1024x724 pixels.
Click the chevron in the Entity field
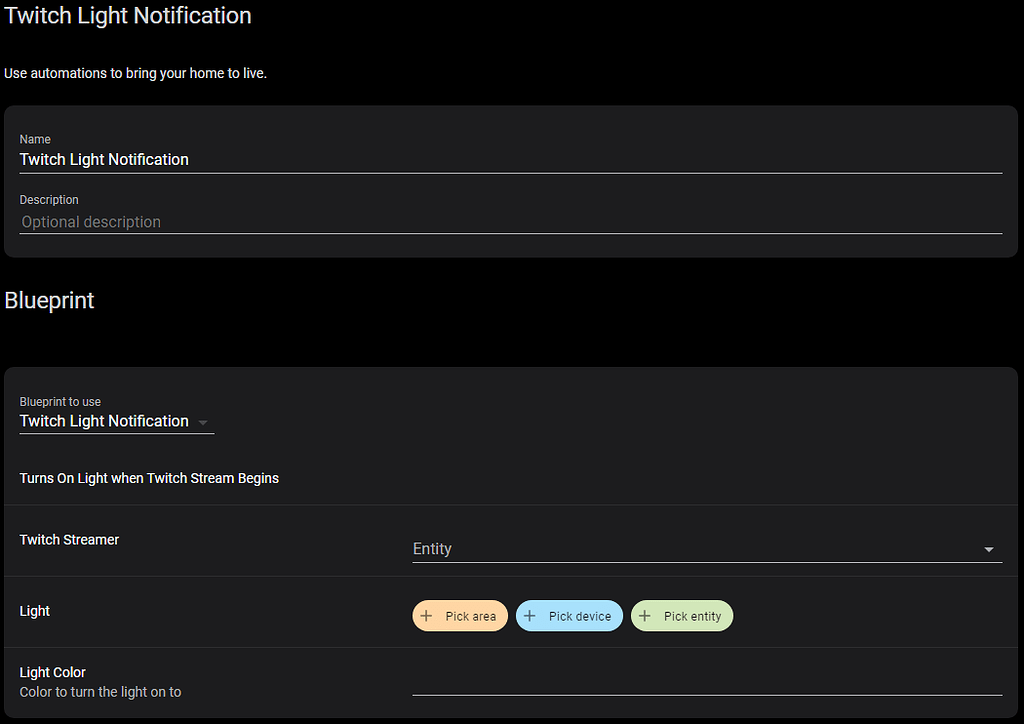988,549
